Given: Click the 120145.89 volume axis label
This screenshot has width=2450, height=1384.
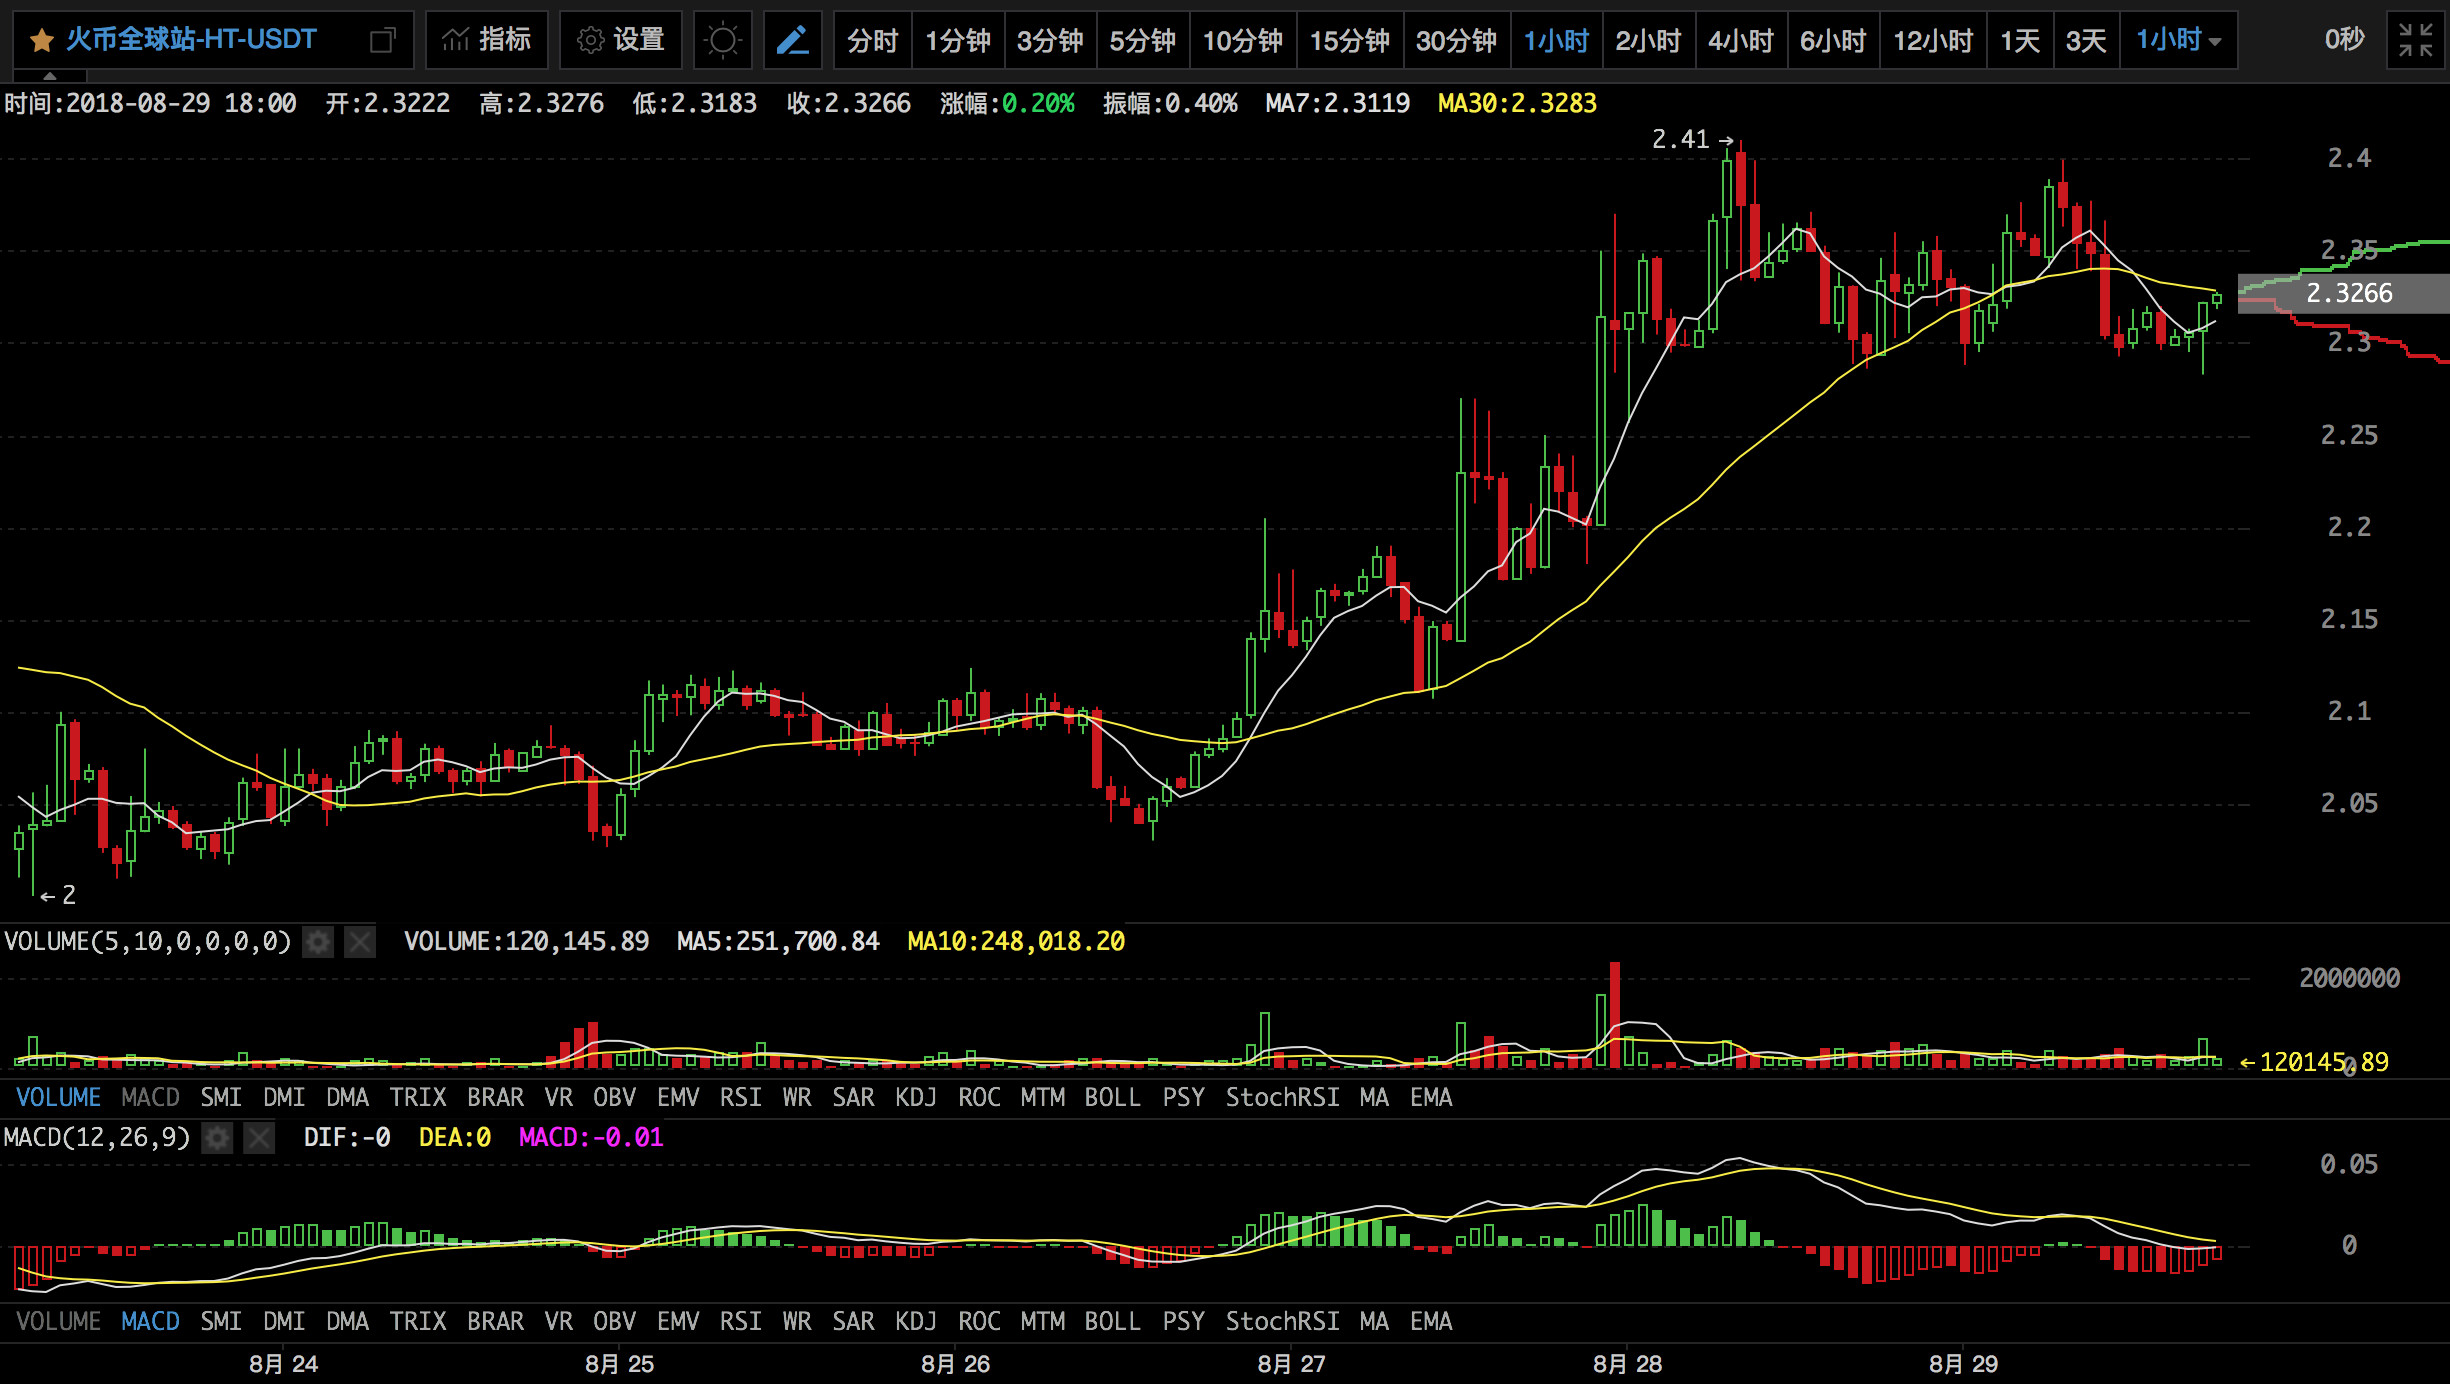Looking at the screenshot, I should 2314,1062.
